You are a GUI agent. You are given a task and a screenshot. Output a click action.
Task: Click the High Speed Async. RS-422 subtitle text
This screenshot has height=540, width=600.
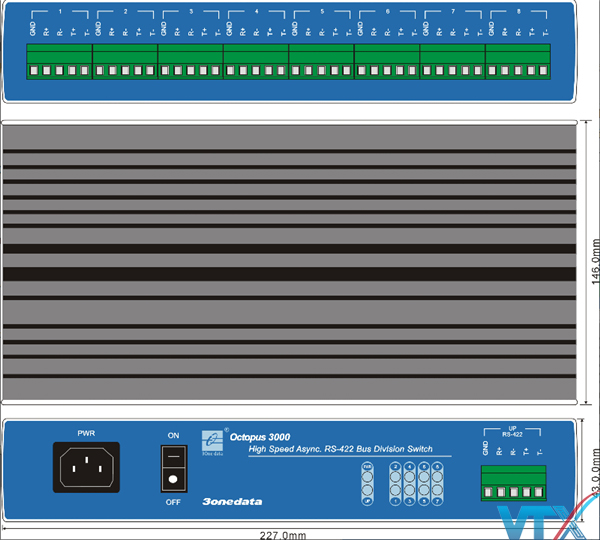340,451
